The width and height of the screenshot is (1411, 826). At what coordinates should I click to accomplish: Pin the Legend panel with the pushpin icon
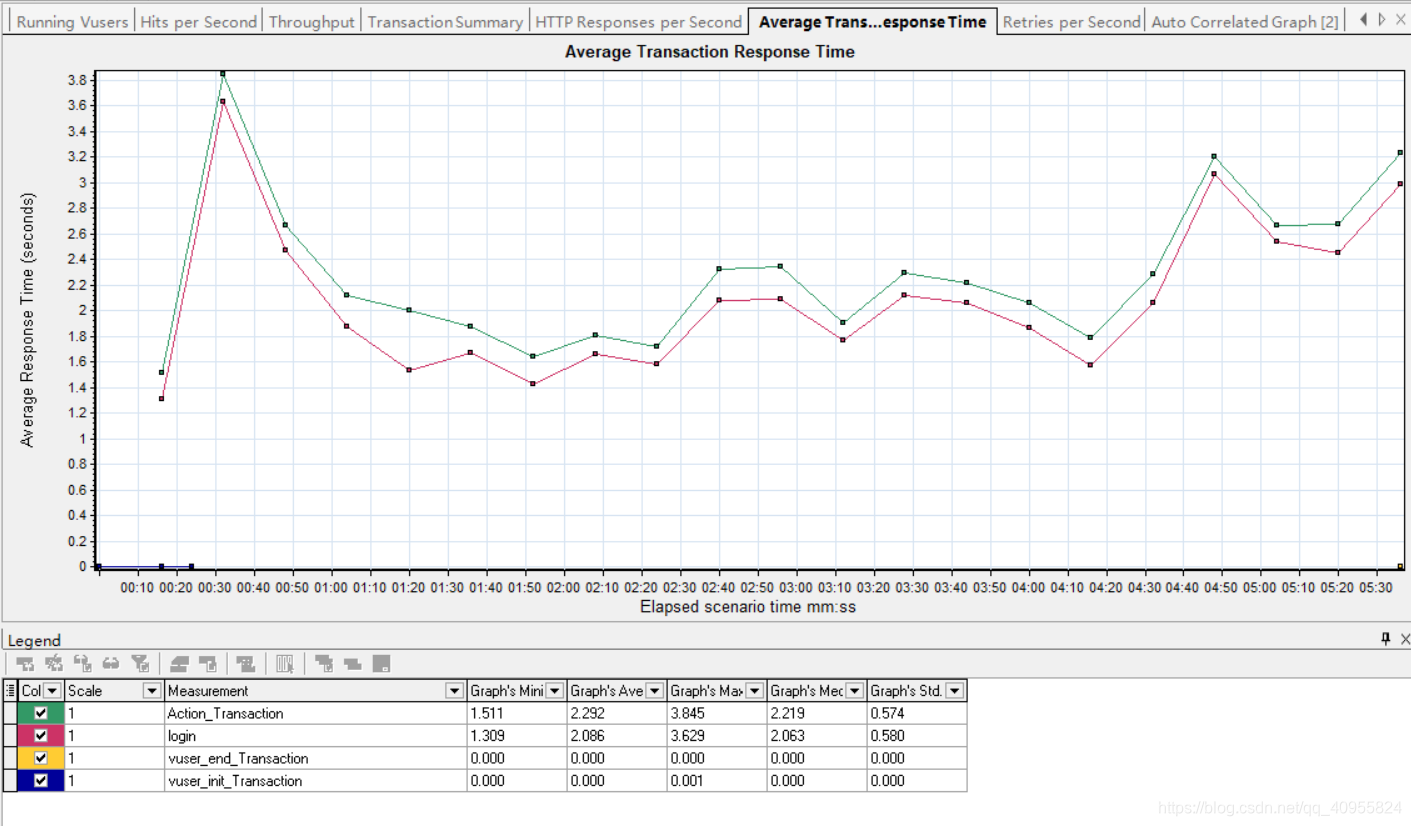click(x=1386, y=639)
